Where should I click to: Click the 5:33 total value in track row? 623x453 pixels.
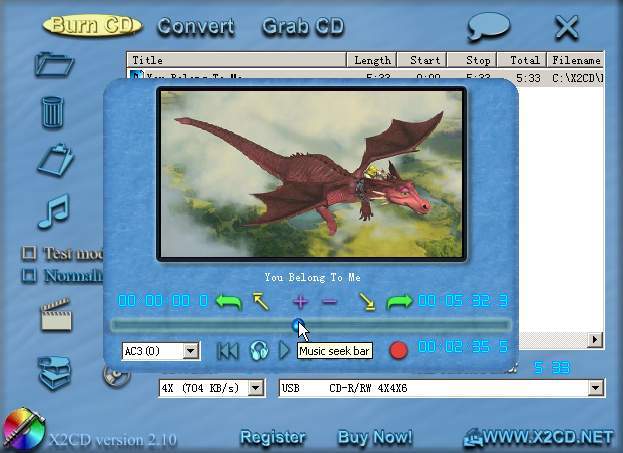[528, 78]
